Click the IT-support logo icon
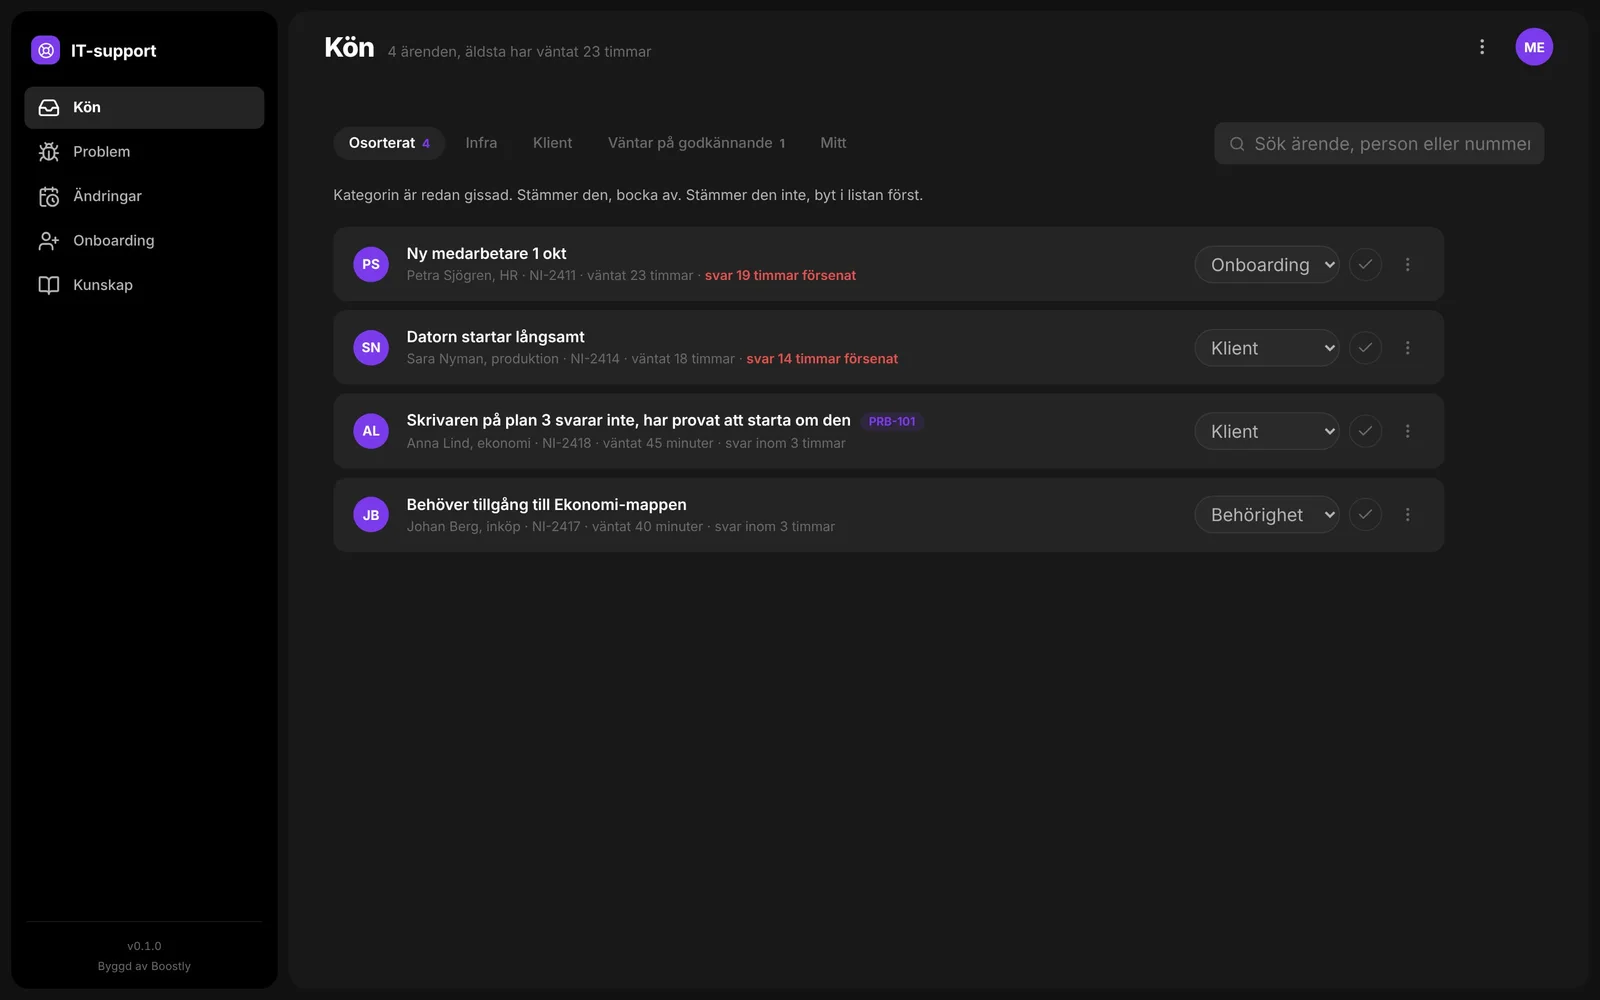This screenshot has height=1000, width=1600. [46, 50]
